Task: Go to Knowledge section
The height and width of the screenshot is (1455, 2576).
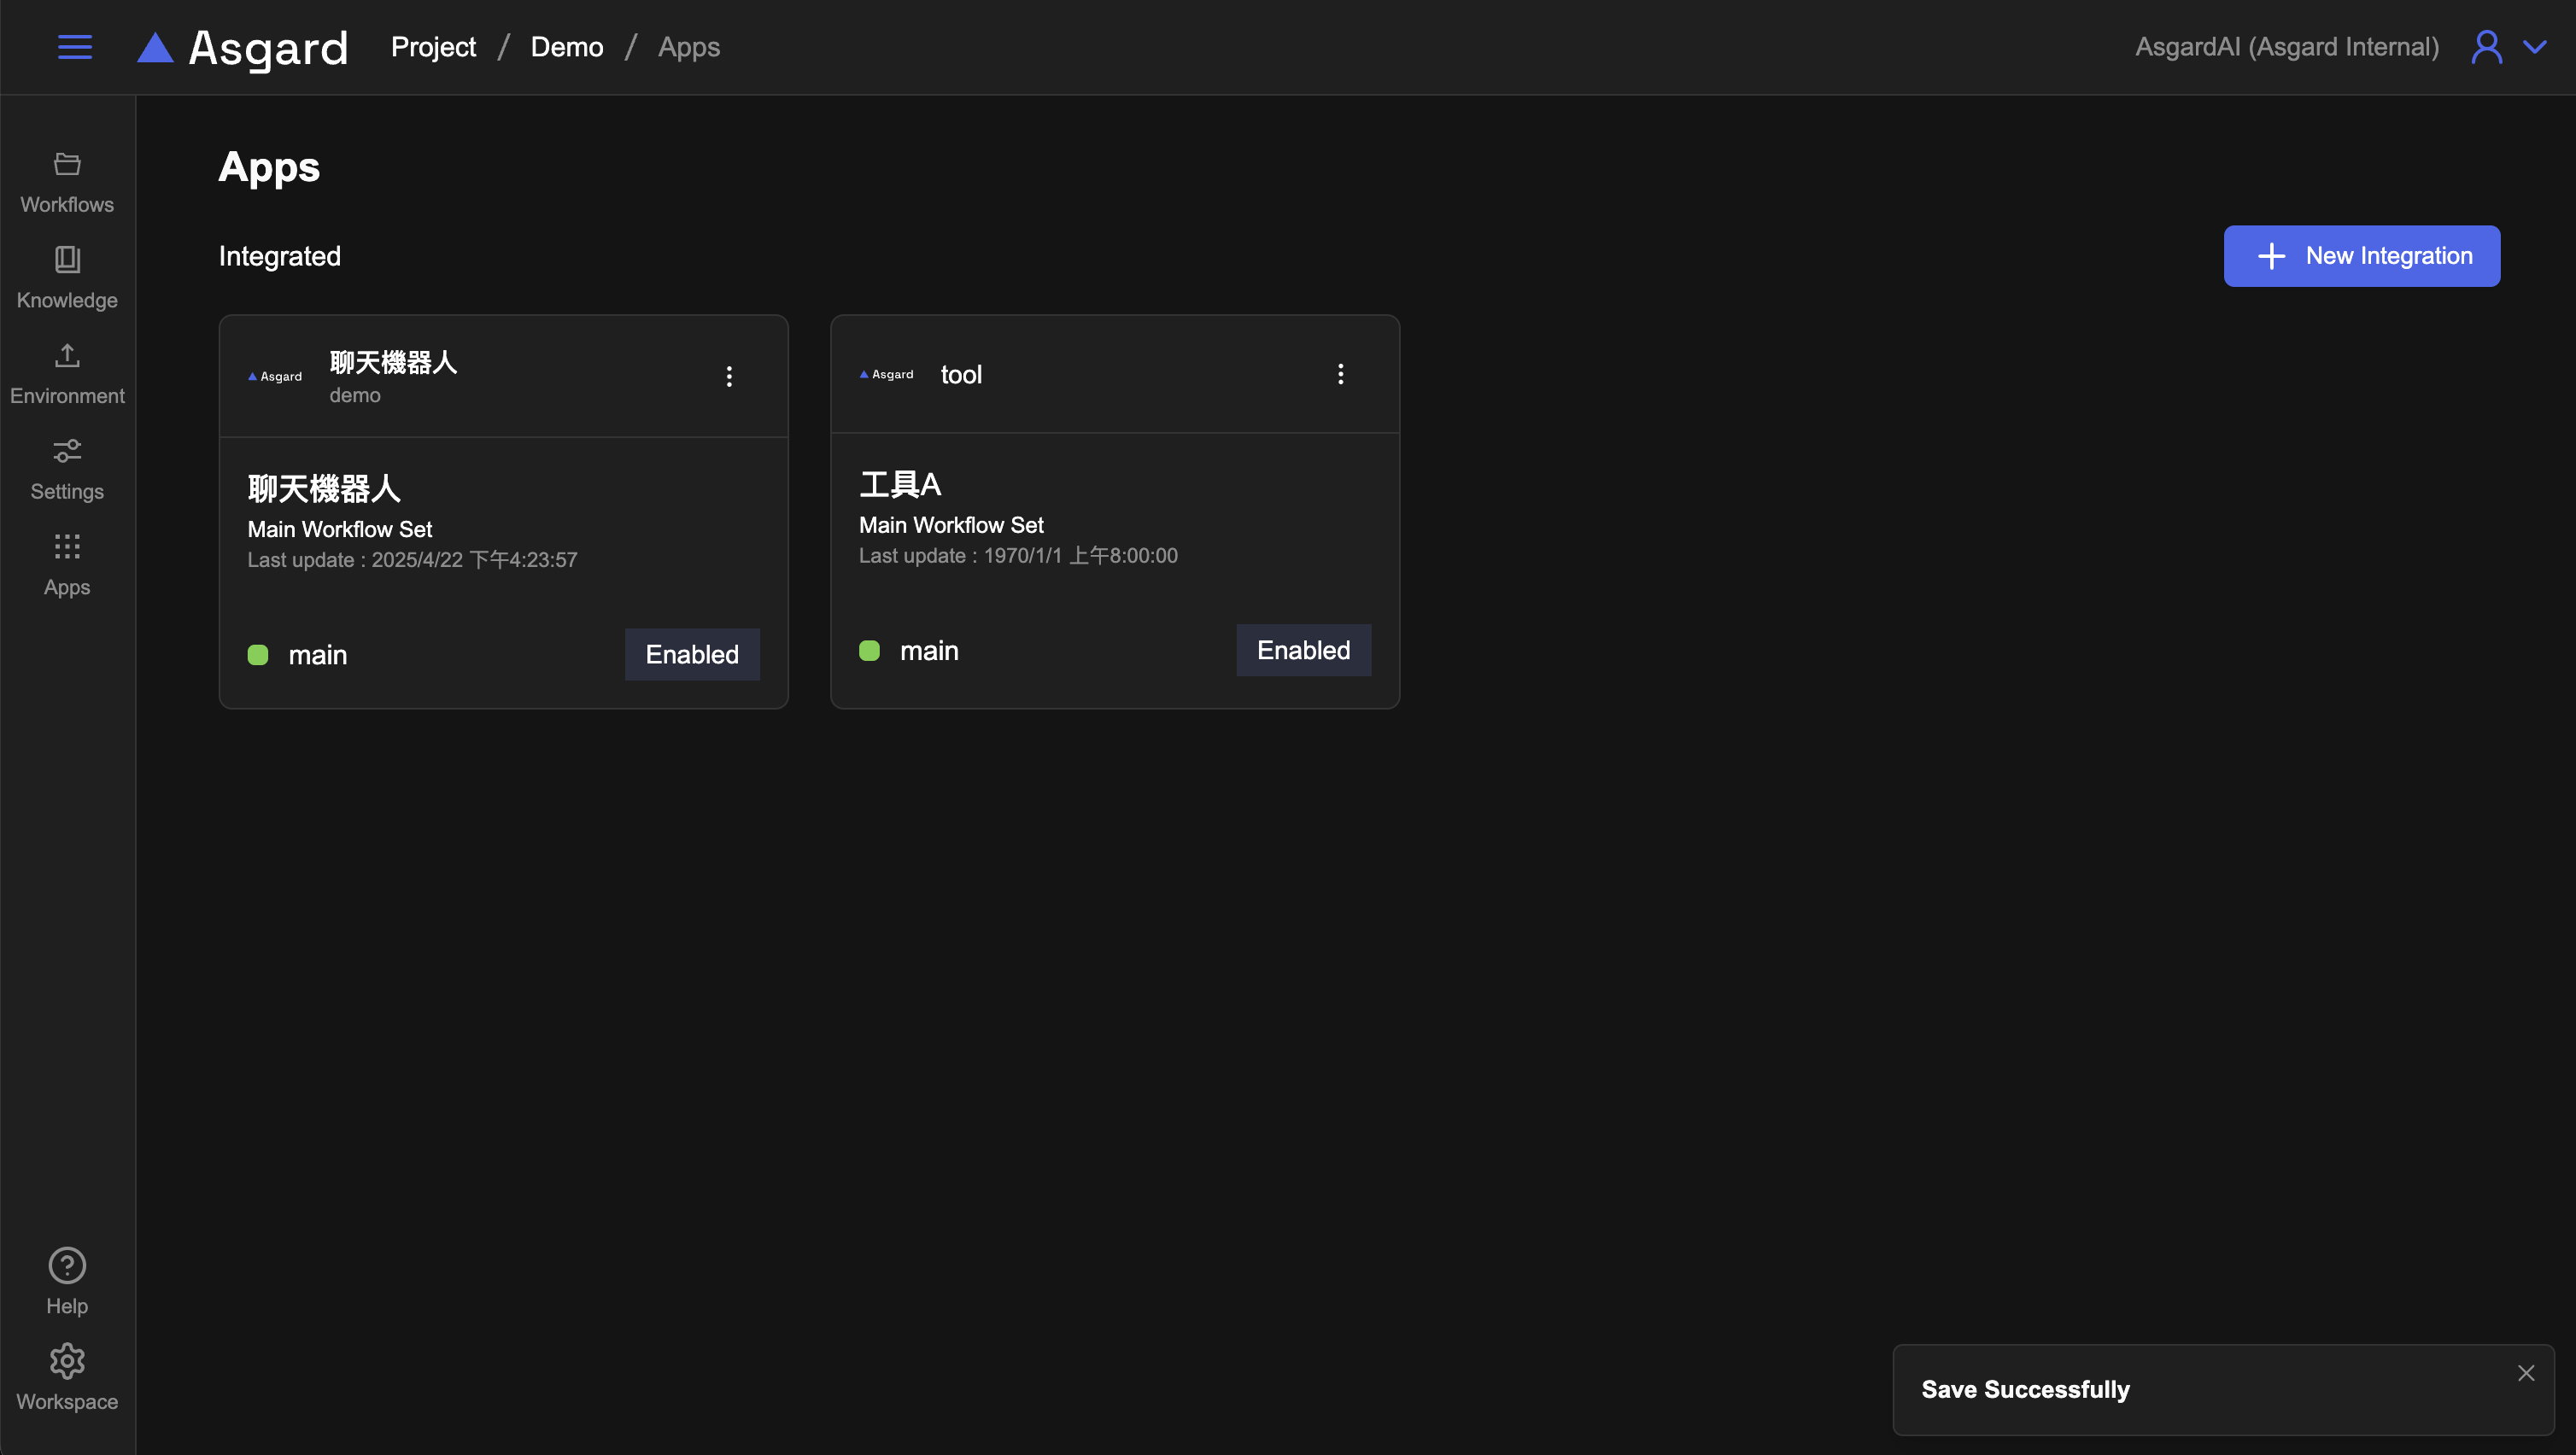Action: pos(67,278)
